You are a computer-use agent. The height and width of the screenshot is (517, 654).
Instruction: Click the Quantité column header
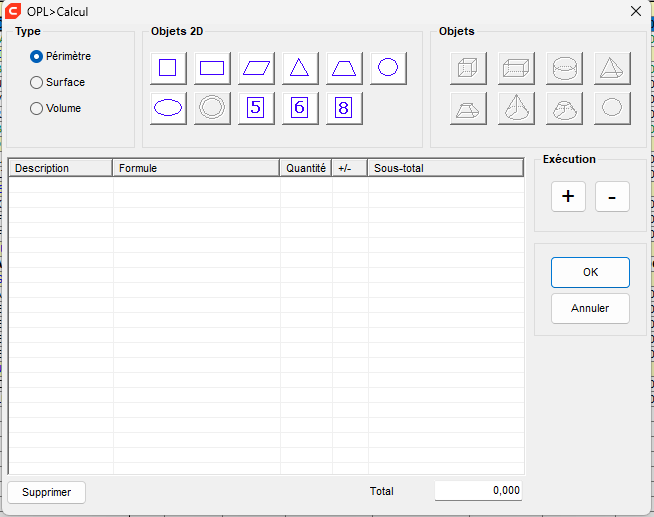[x=306, y=168]
